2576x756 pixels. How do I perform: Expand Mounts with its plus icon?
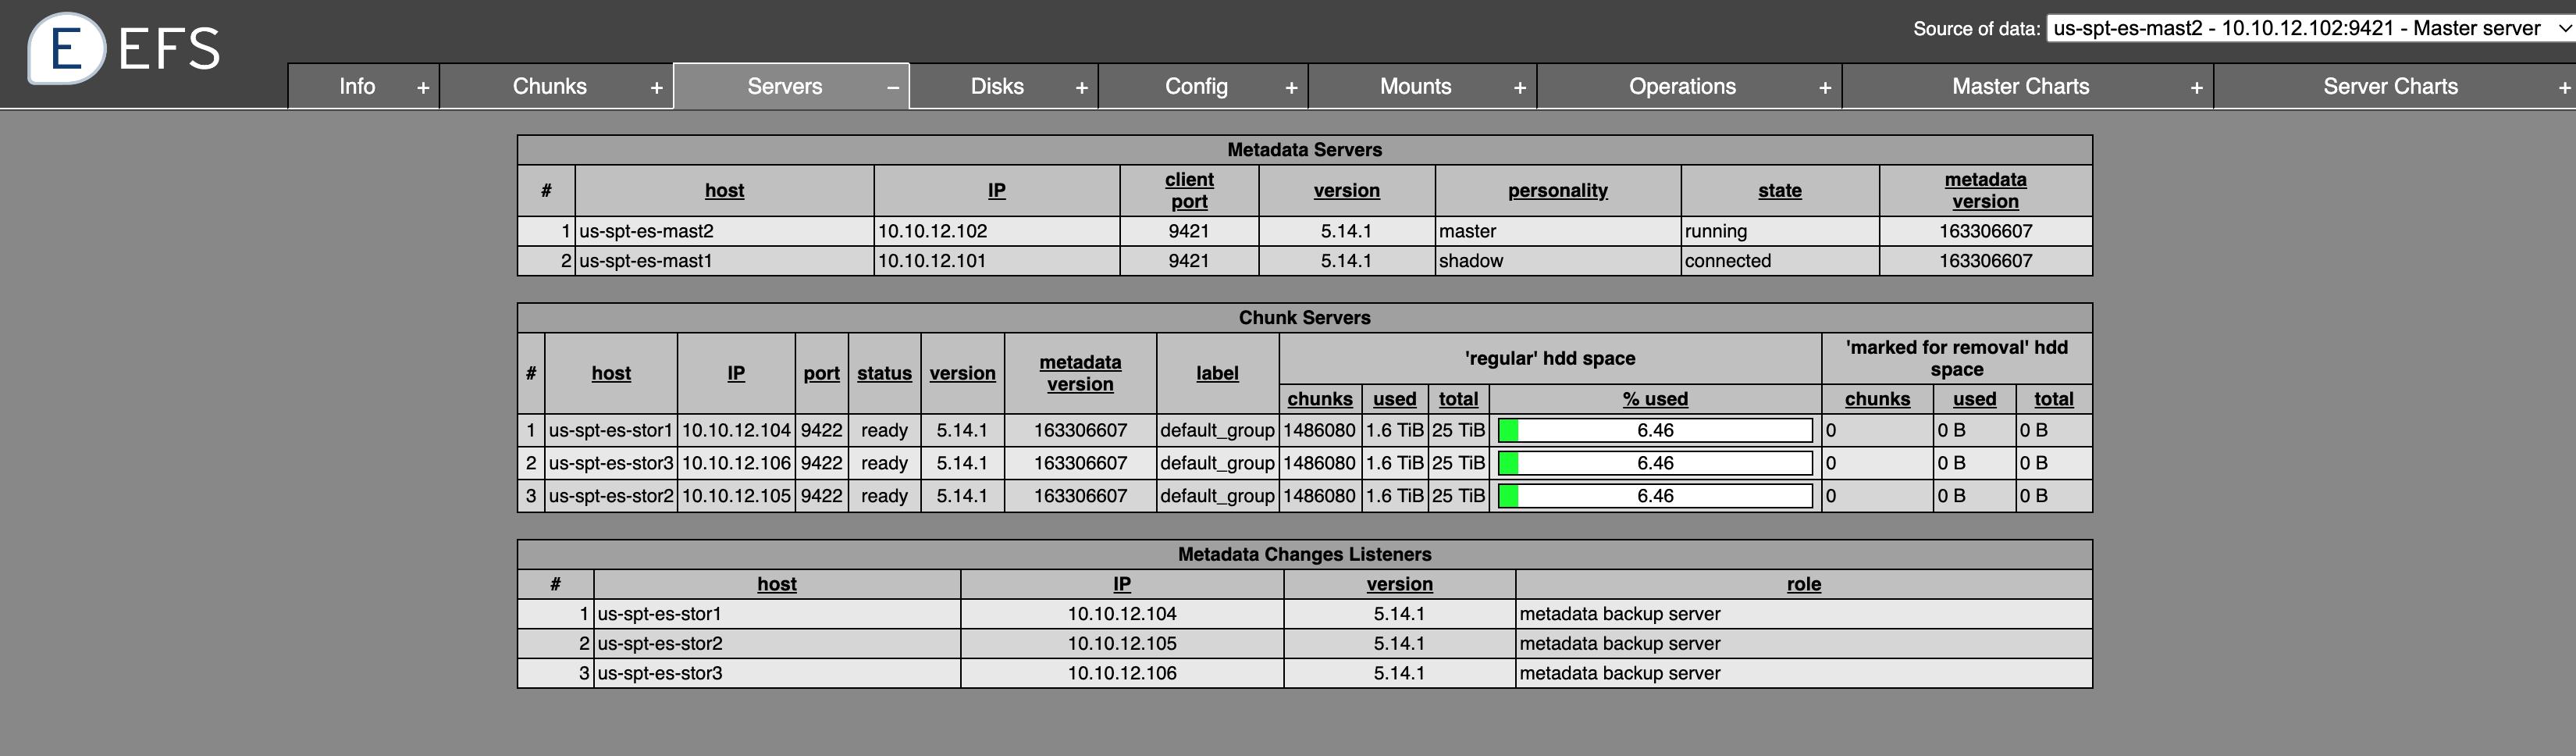pos(1519,87)
